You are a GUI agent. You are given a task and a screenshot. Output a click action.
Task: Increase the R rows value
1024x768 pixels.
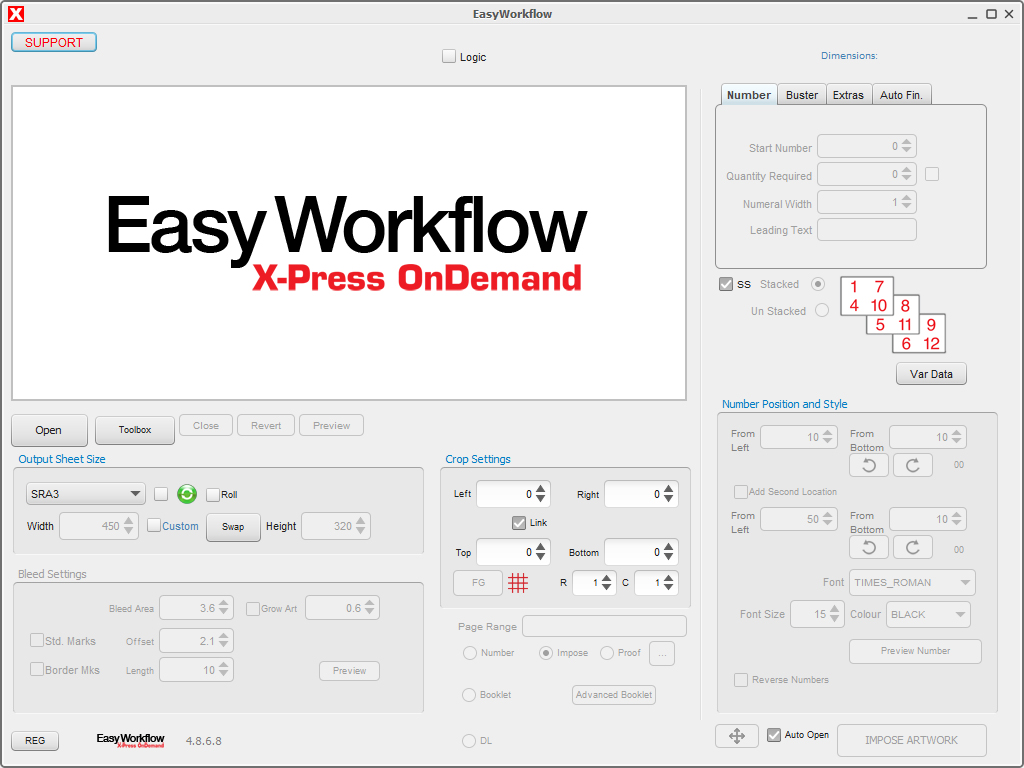pyautogui.click(x=607, y=578)
